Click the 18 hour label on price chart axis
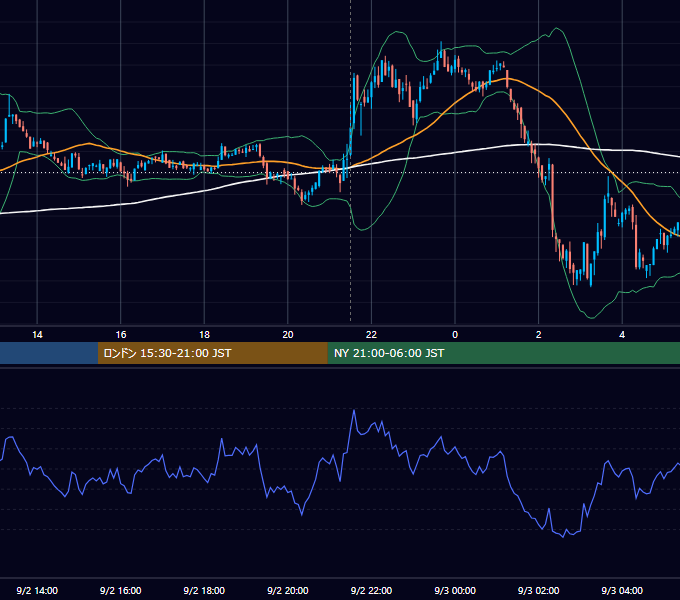The image size is (680, 600). pyautogui.click(x=204, y=335)
